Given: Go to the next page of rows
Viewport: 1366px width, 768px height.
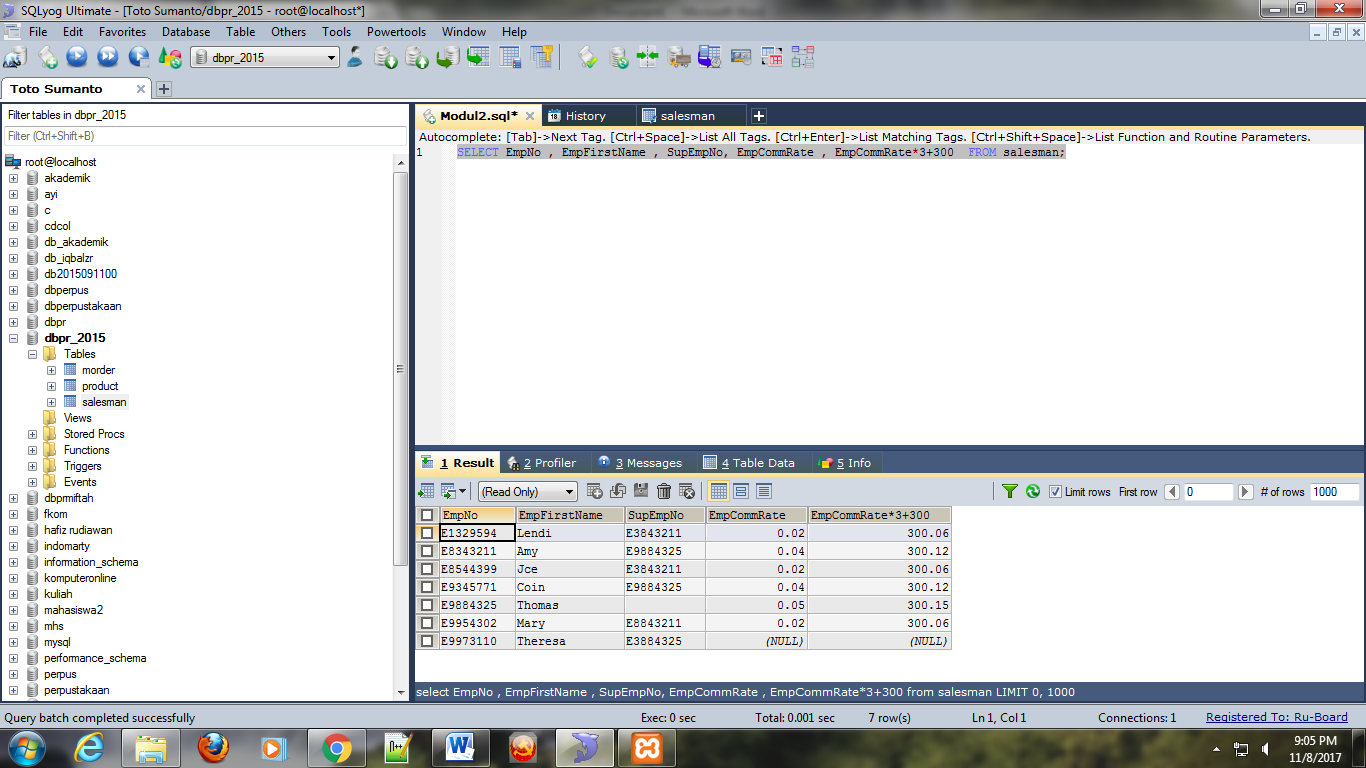Looking at the screenshot, I should tap(1246, 492).
